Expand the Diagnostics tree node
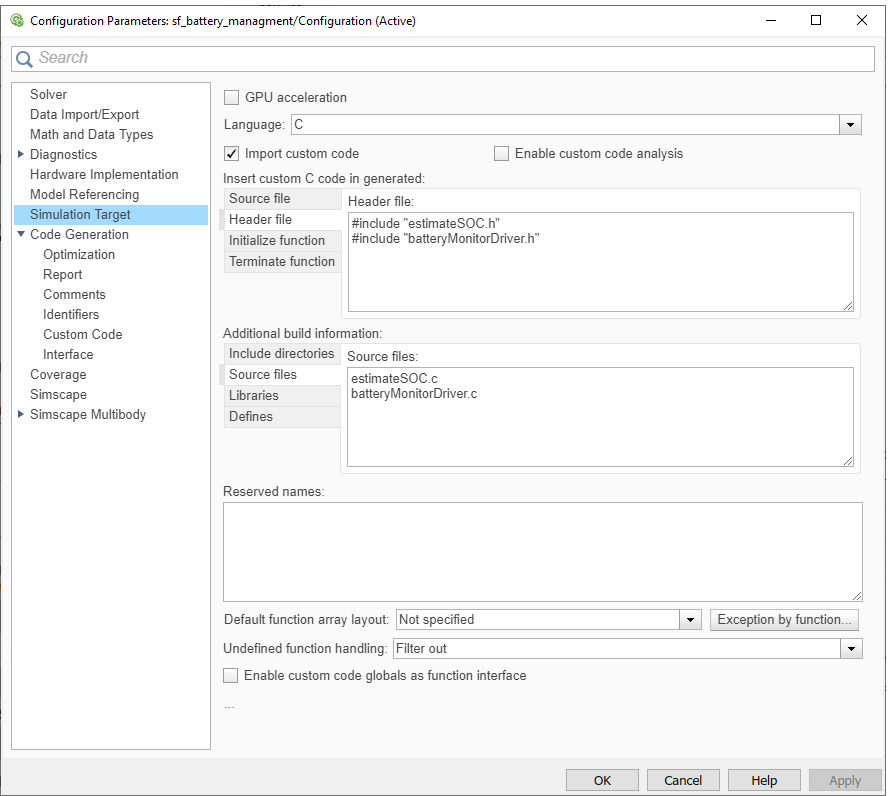Viewport: 890px width, 796px height. click(x=21, y=154)
